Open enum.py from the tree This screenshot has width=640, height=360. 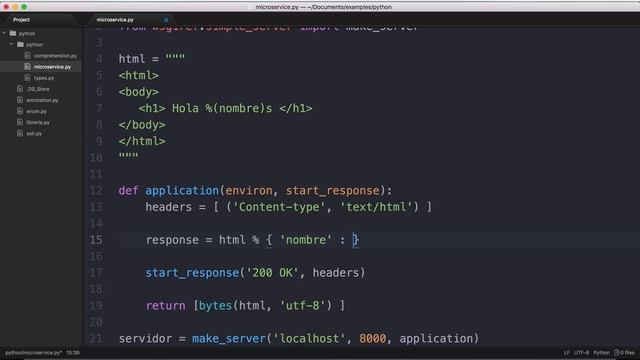(x=36, y=111)
